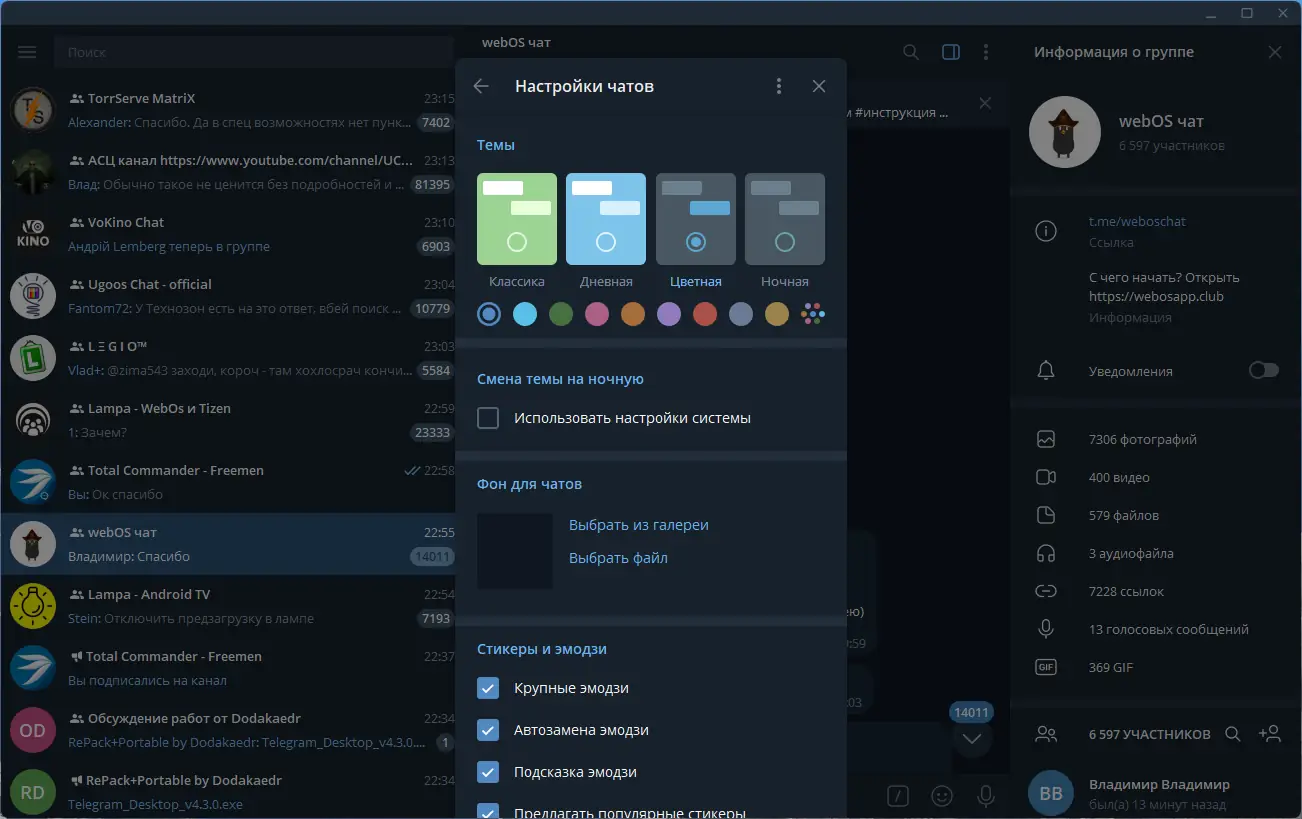The width and height of the screenshot is (1302, 819).
Task: Click the scroll-to-bottom chevron with 14011 badge
Action: click(970, 738)
